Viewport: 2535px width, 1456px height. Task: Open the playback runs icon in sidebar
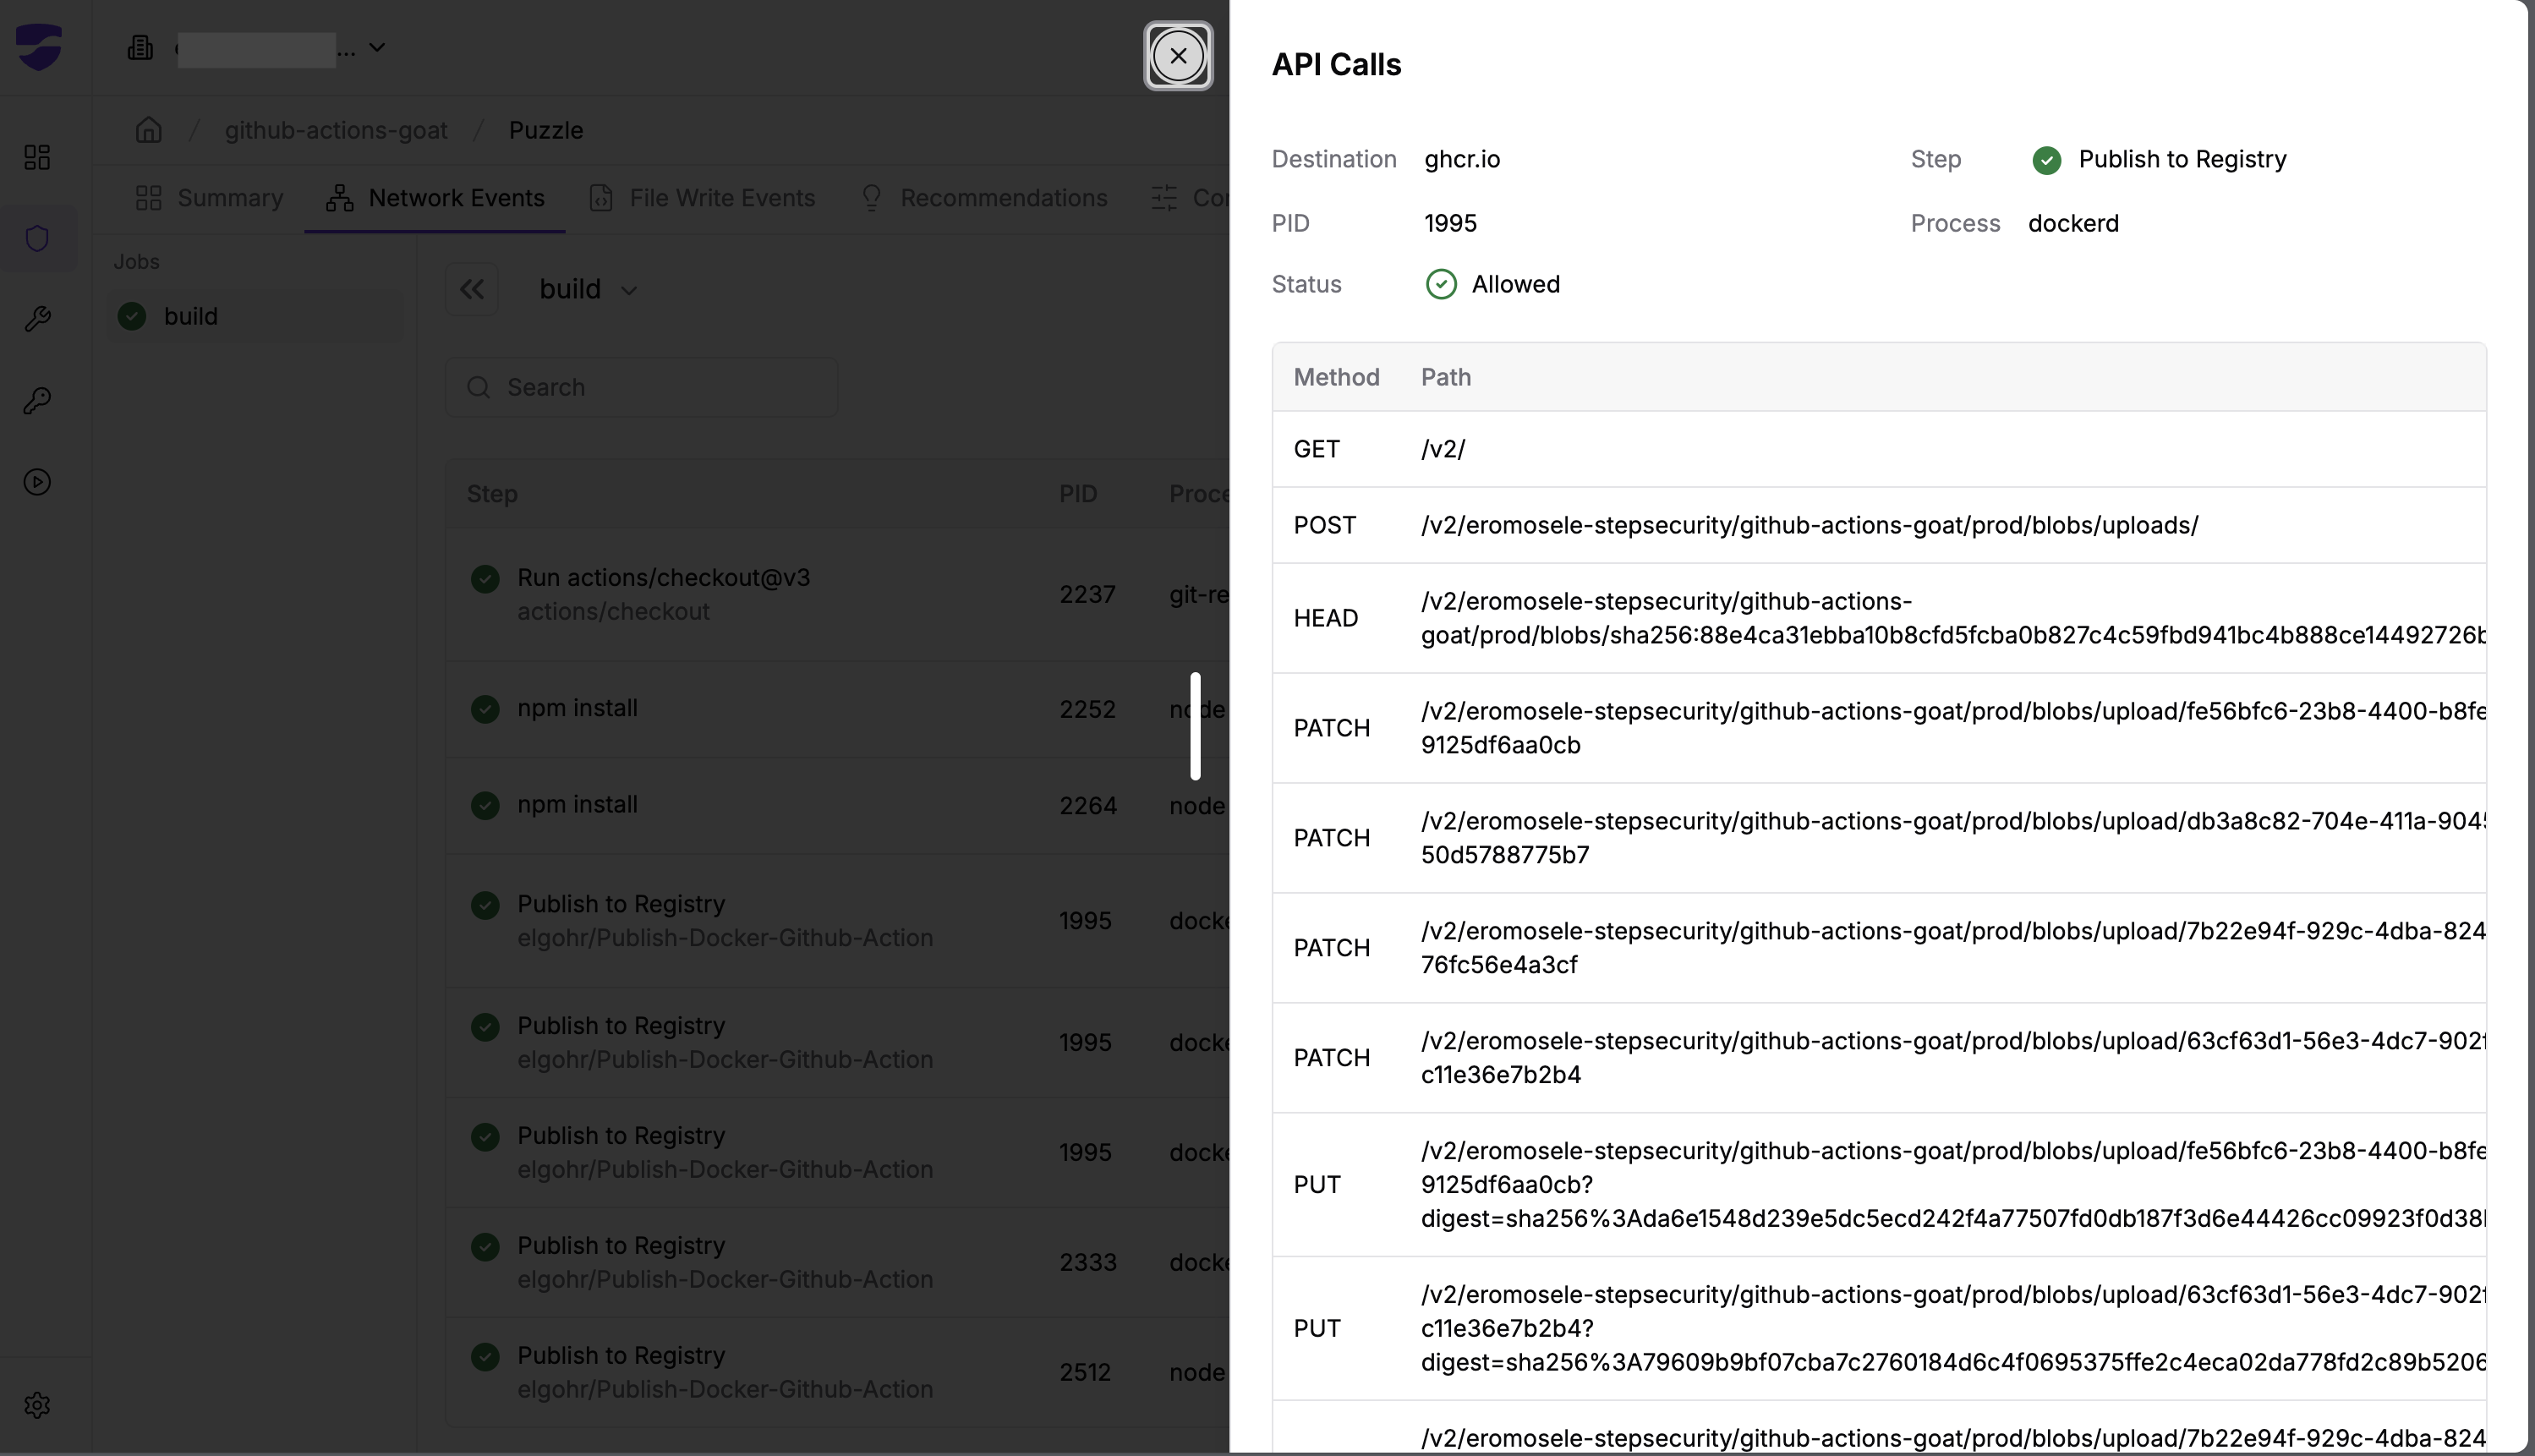[37, 482]
